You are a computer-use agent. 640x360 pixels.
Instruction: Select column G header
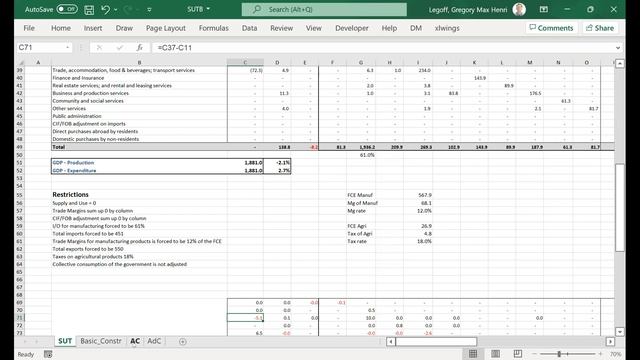[x=361, y=62]
